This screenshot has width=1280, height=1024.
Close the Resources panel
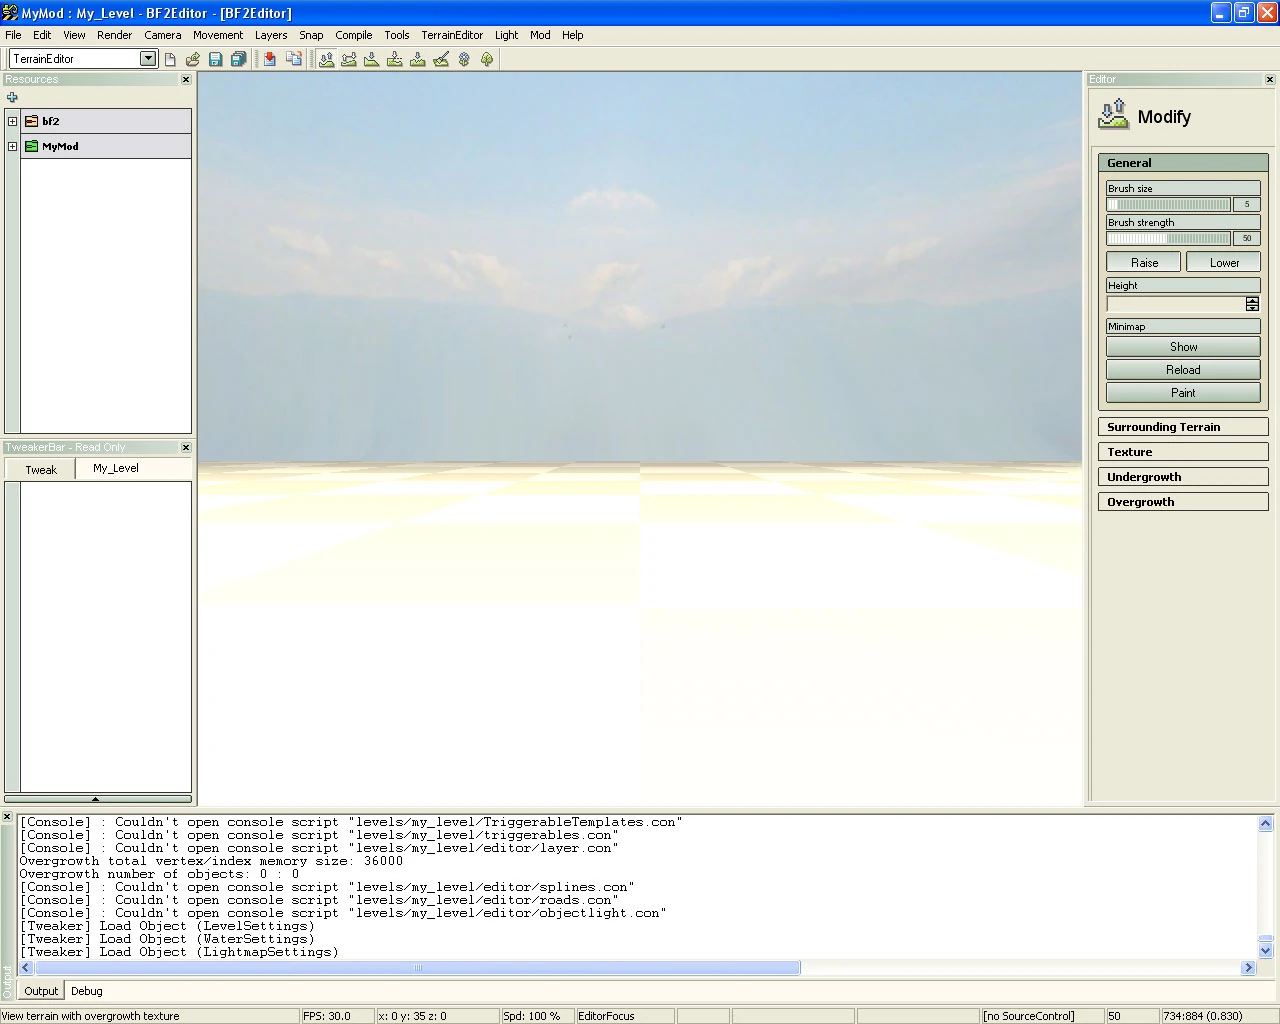(x=185, y=79)
